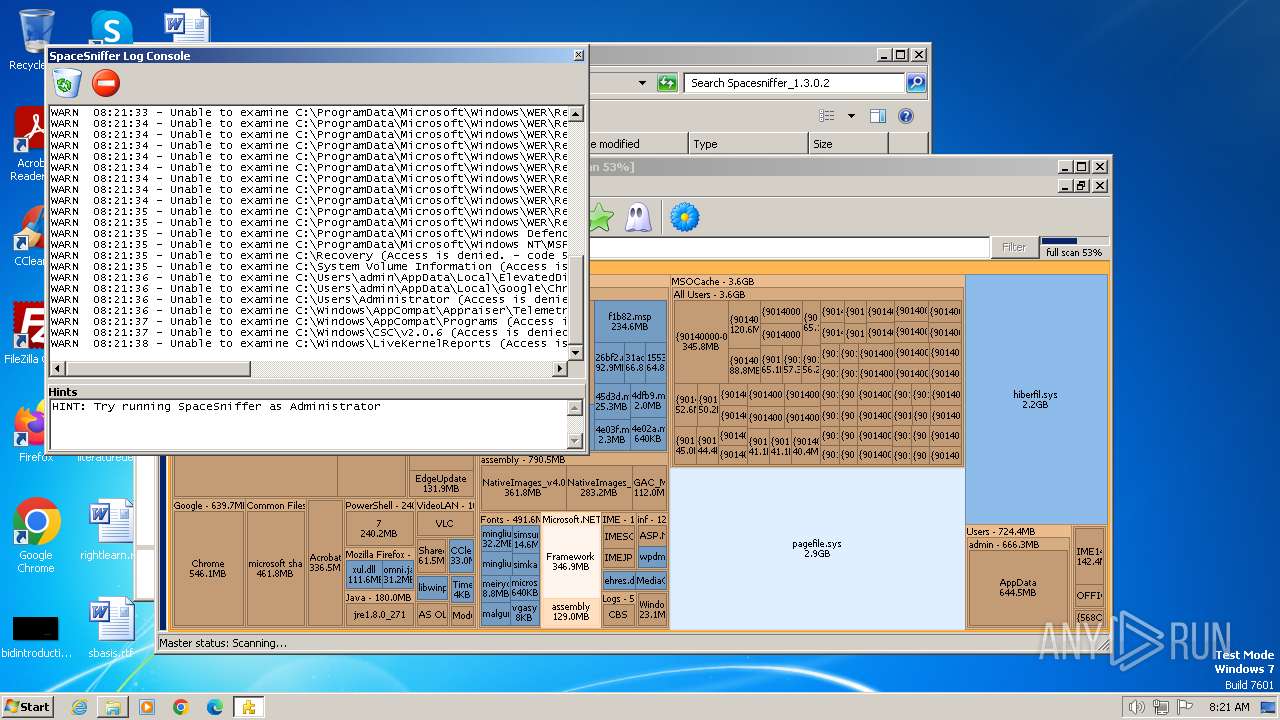1280x720 pixels.
Task: Select the VLC block
Action: point(445,524)
